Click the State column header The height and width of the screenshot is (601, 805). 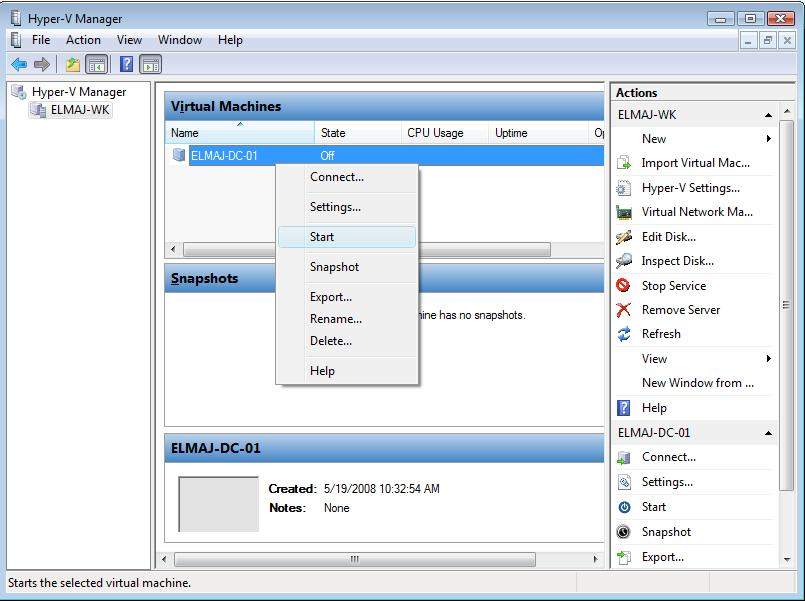point(358,132)
